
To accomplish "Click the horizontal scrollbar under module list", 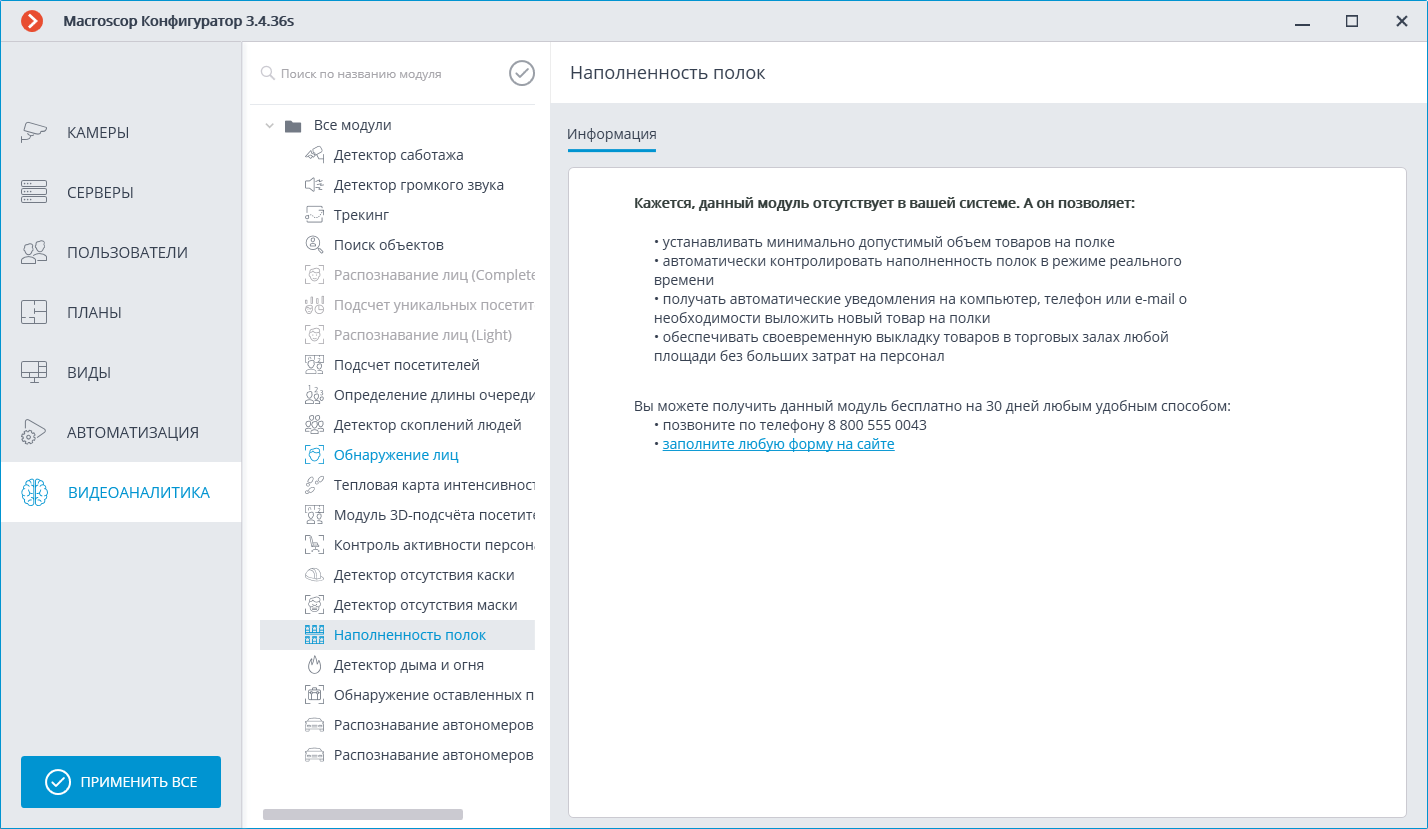I will pyautogui.click(x=363, y=814).
